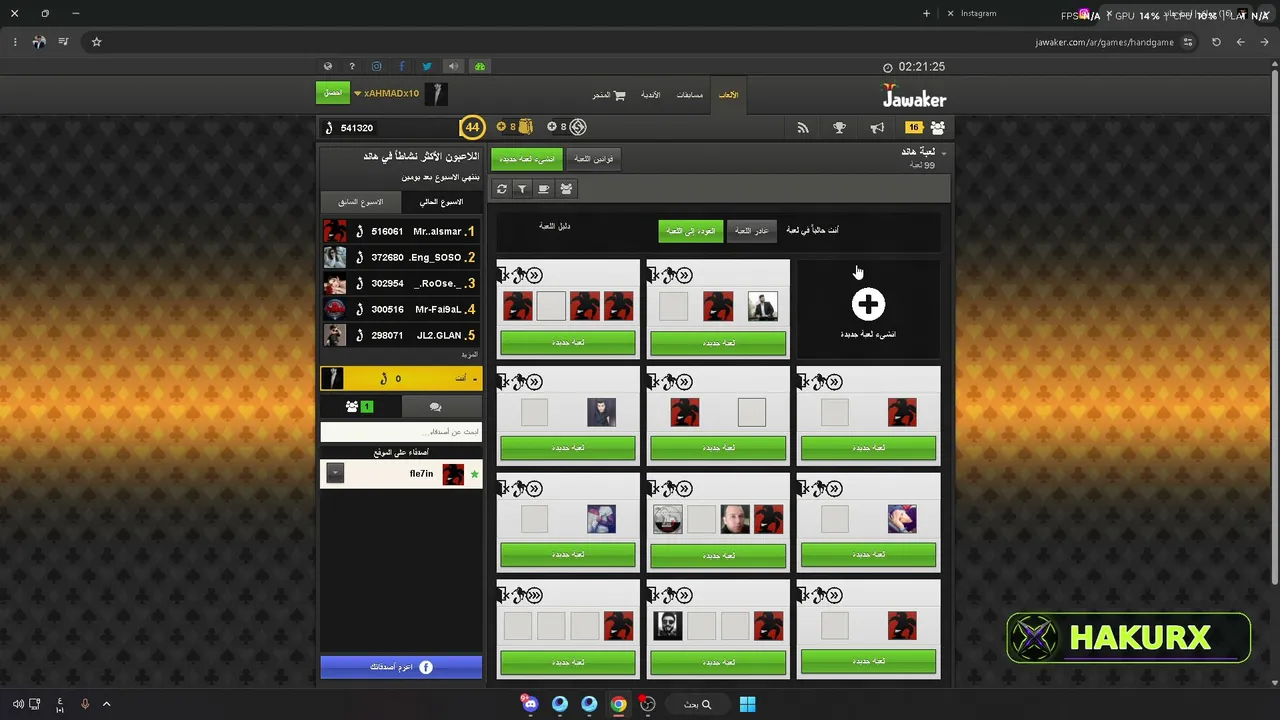Click green return to game button

coord(691,231)
